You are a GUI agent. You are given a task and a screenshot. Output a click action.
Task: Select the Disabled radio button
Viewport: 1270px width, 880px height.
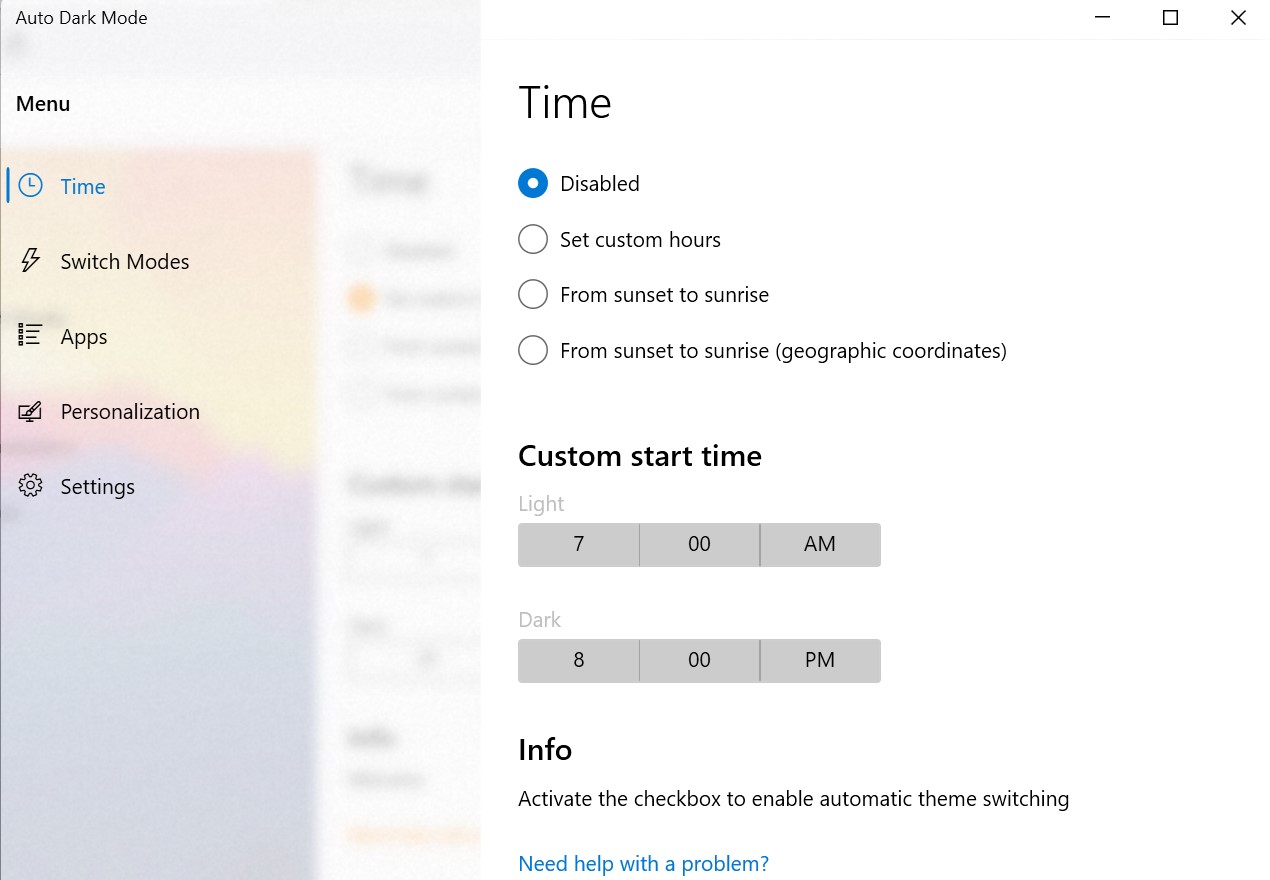pos(533,183)
